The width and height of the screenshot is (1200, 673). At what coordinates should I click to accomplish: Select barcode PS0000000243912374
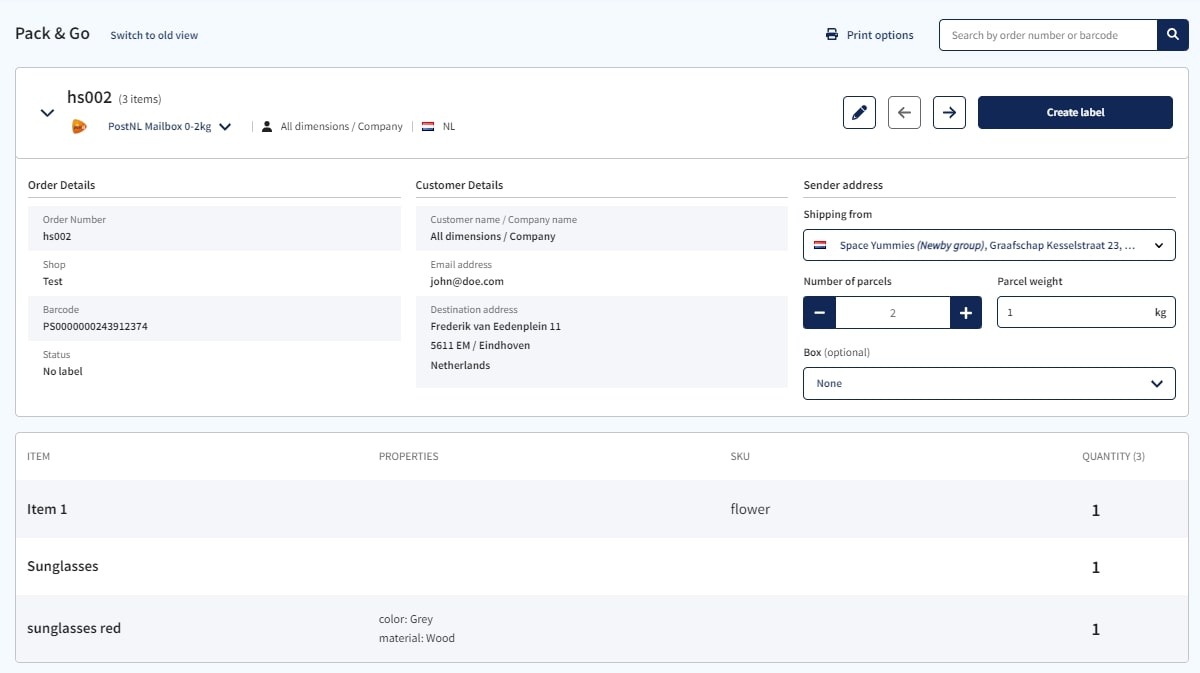point(95,327)
